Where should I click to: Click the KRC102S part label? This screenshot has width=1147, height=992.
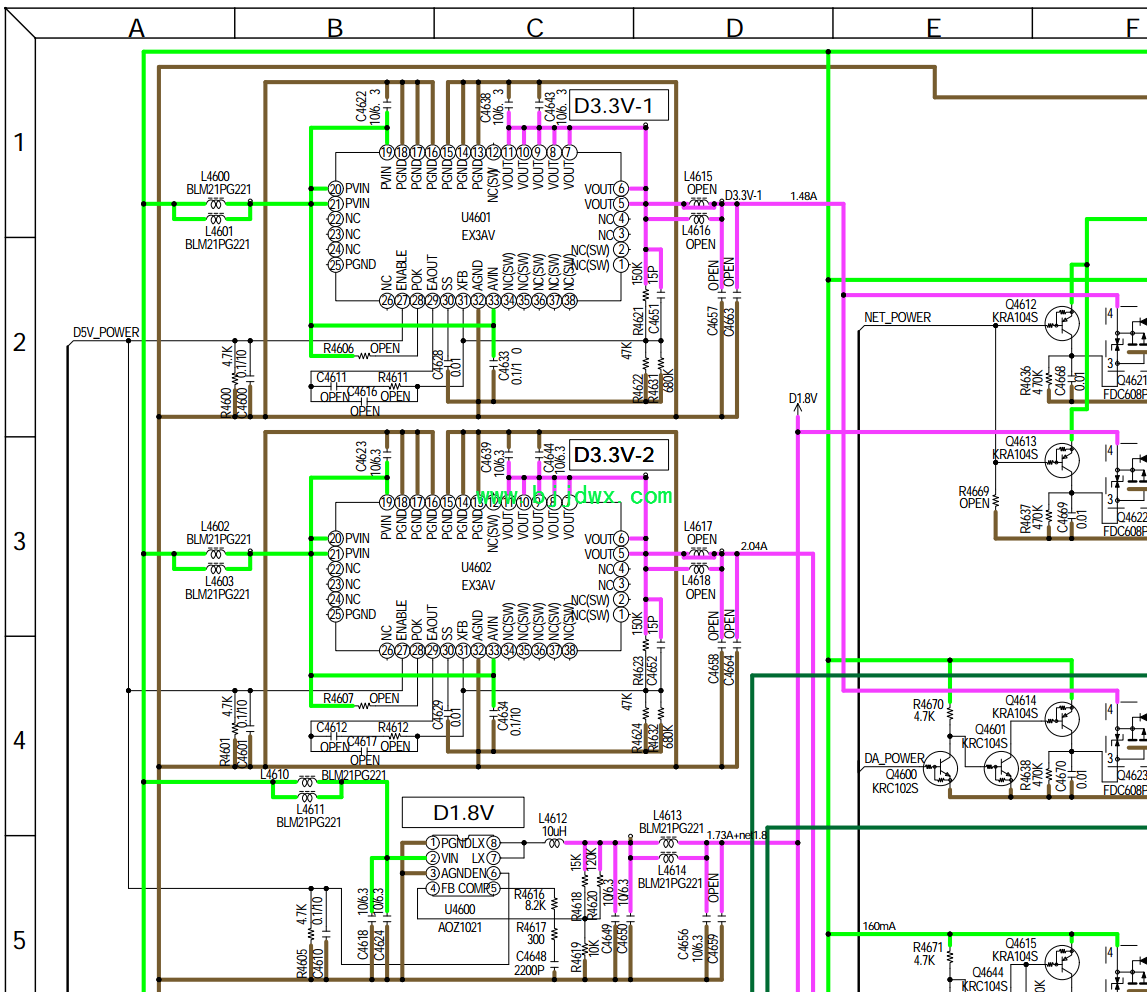[x=895, y=789]
